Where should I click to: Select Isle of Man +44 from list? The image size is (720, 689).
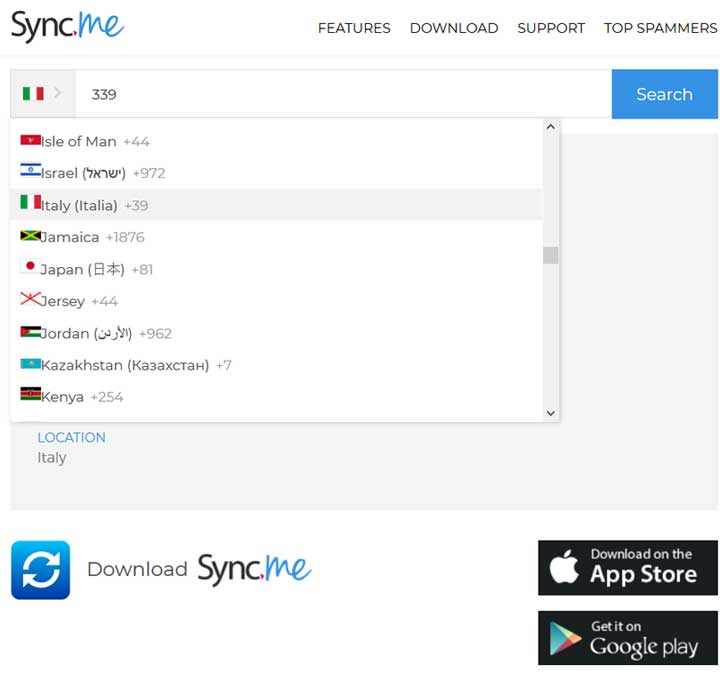pos(276,141)
